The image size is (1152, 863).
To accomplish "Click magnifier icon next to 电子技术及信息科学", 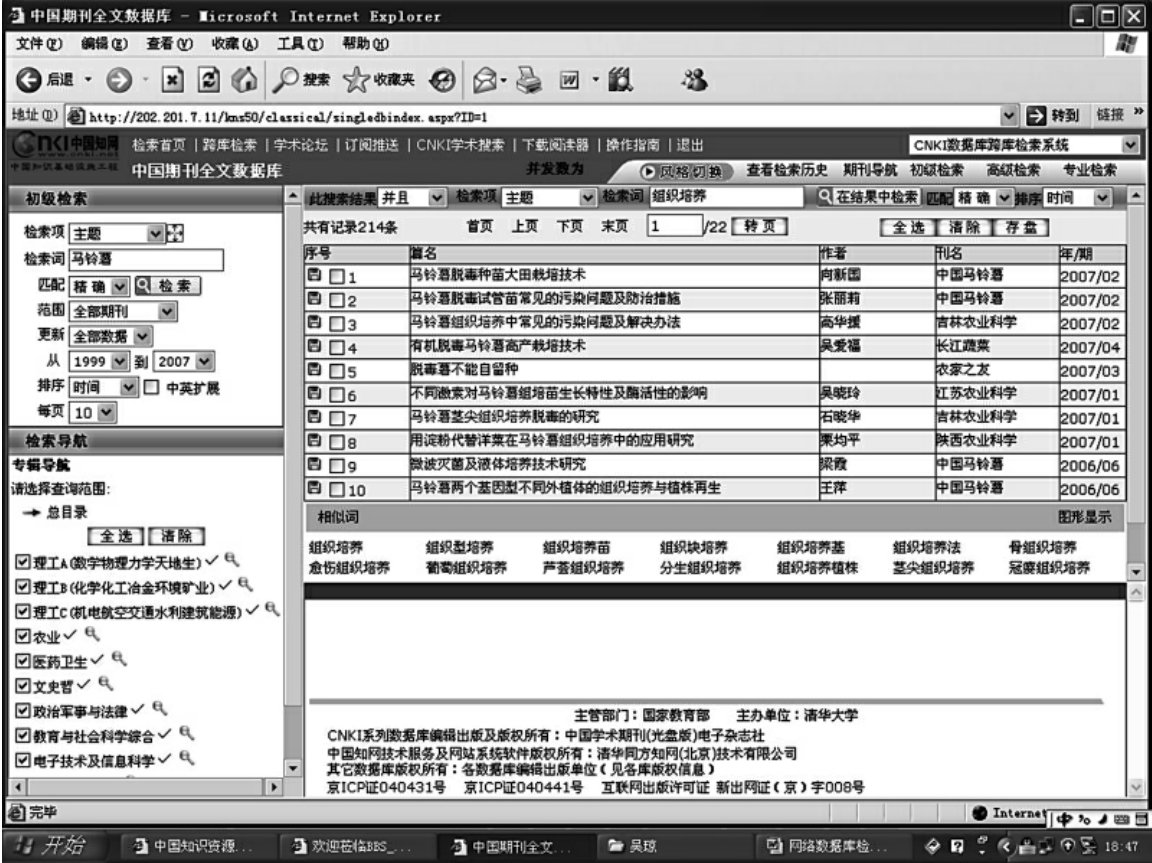I will [x=187, y=757].
